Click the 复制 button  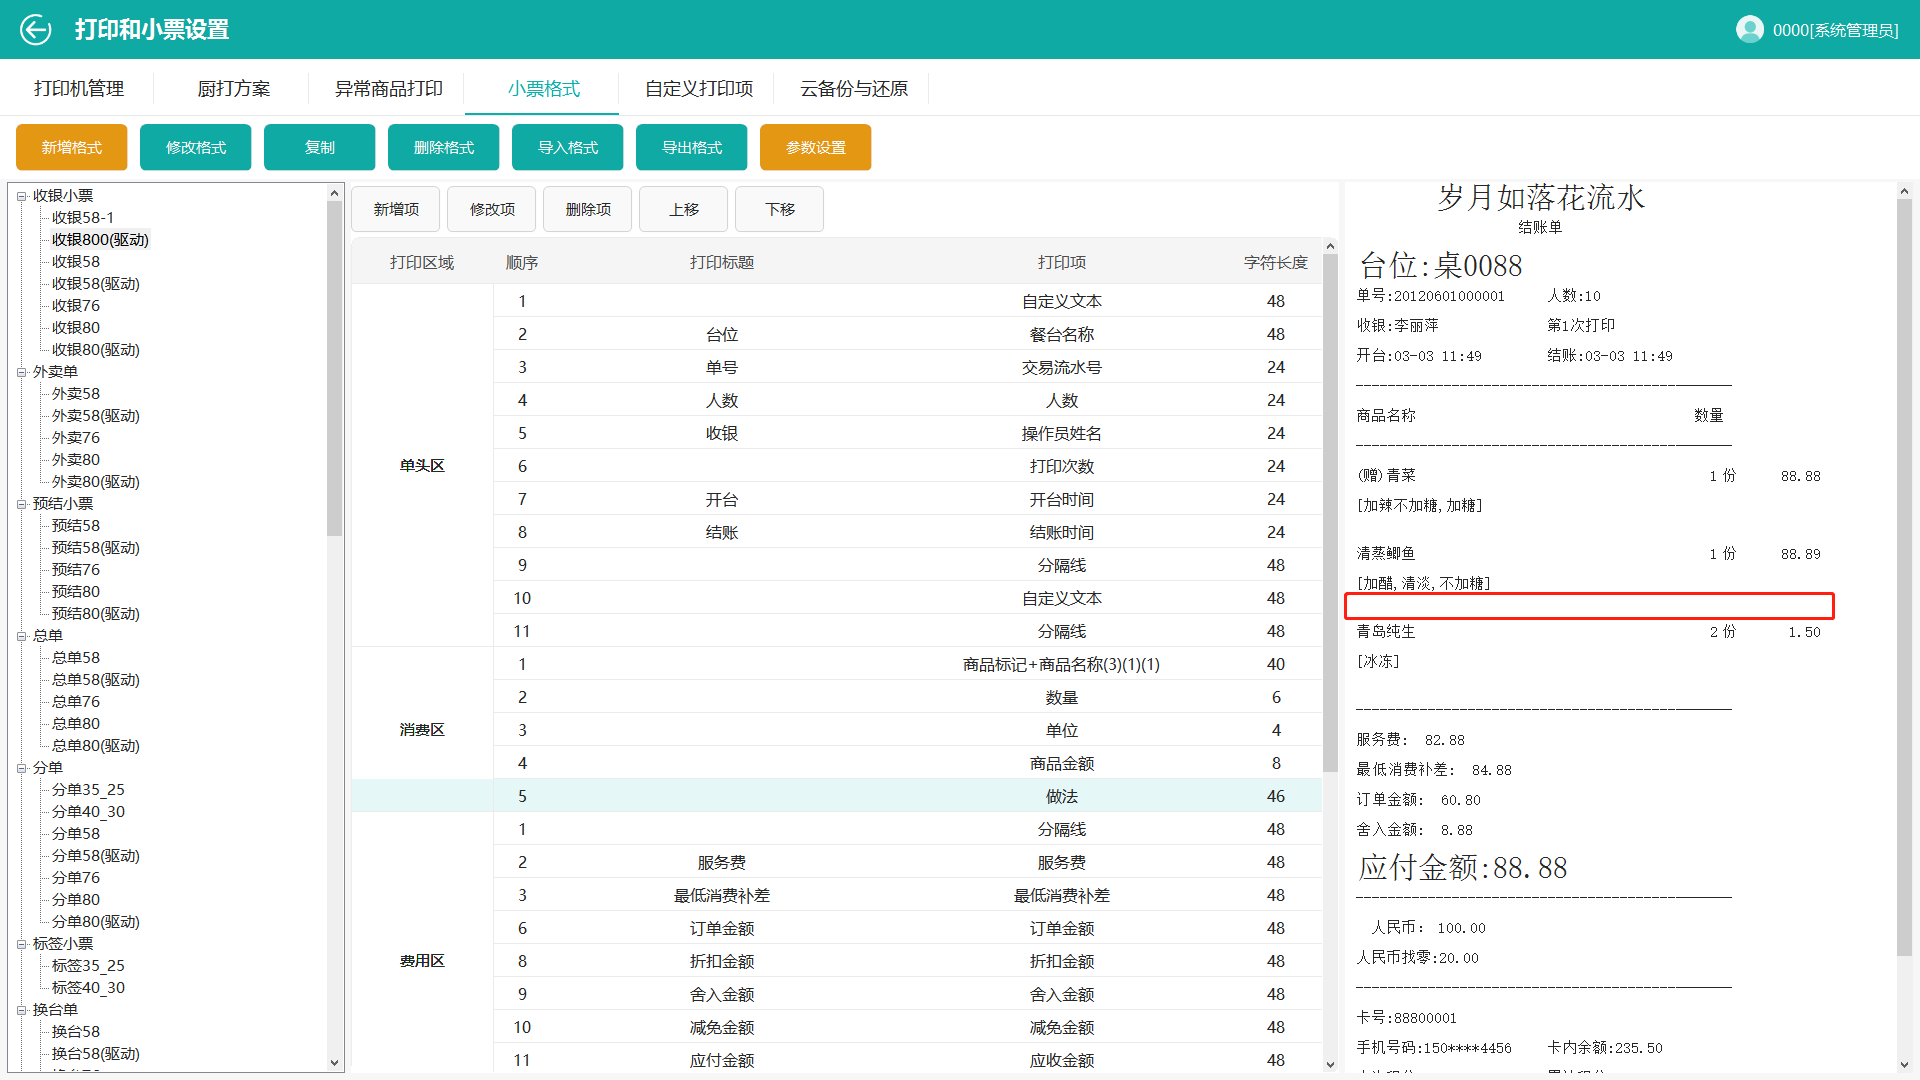pyautogui.click(x=320, y=148)
